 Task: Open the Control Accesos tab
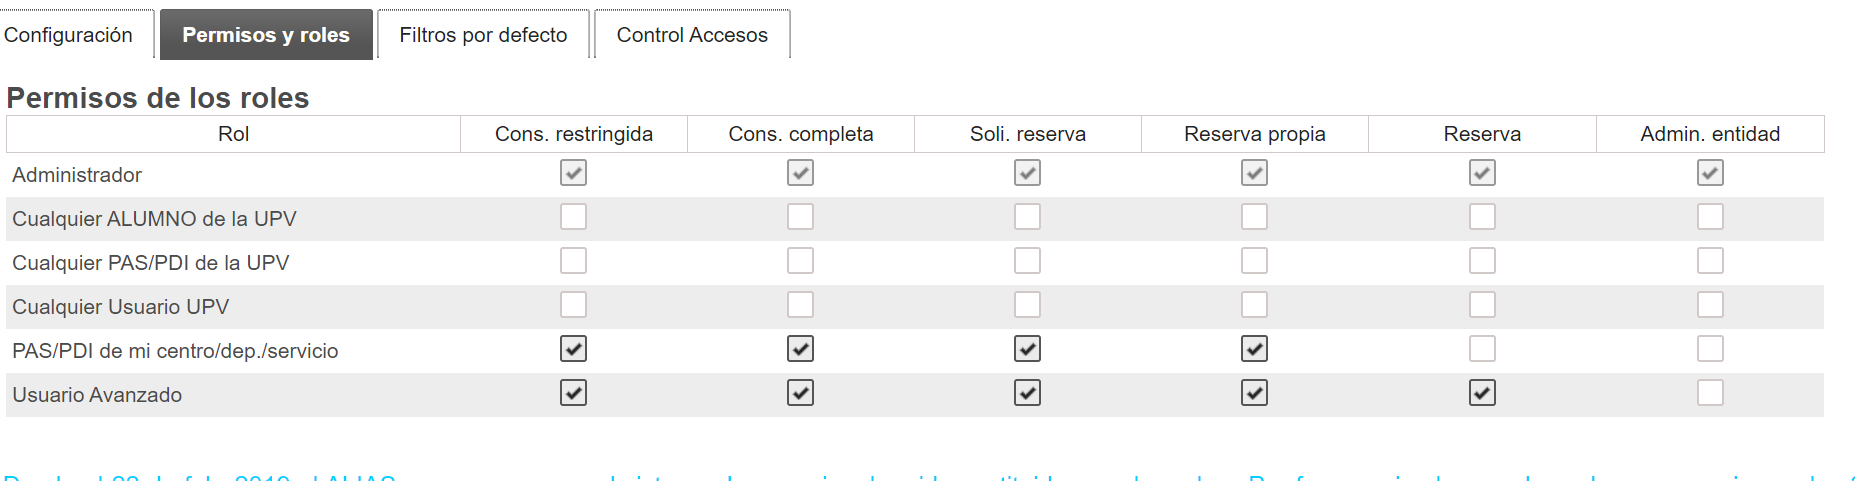pyautogui.click(x=692, y=35)
